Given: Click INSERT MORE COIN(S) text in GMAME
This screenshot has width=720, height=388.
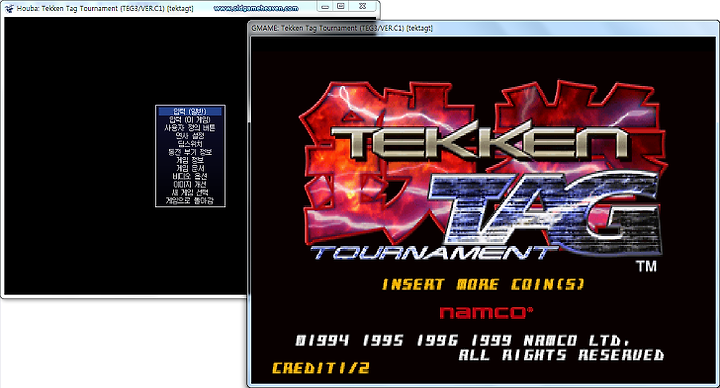Looking at the screenshot, I should [483, 285].
